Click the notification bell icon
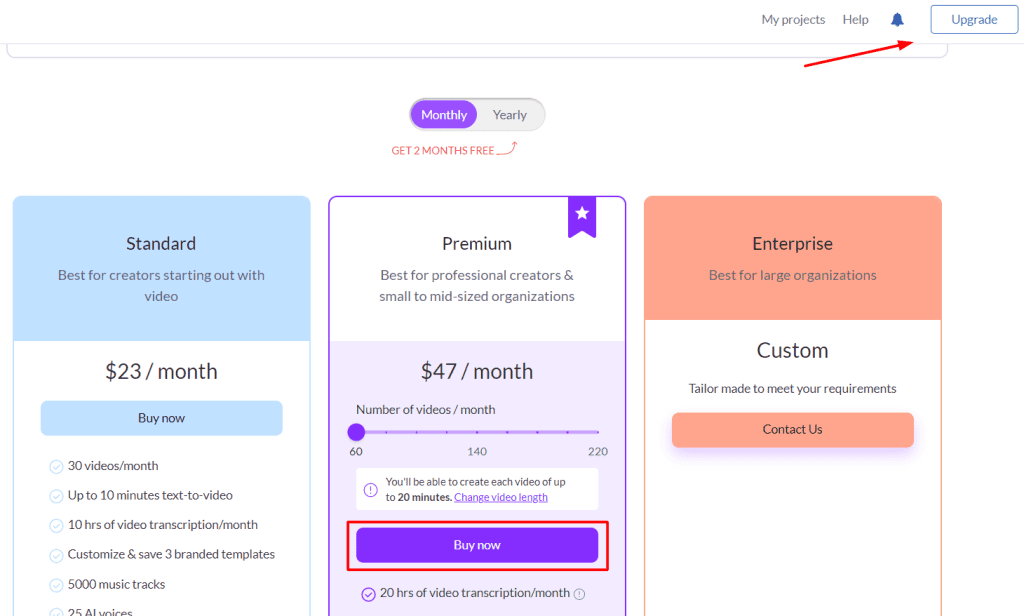 897,20
